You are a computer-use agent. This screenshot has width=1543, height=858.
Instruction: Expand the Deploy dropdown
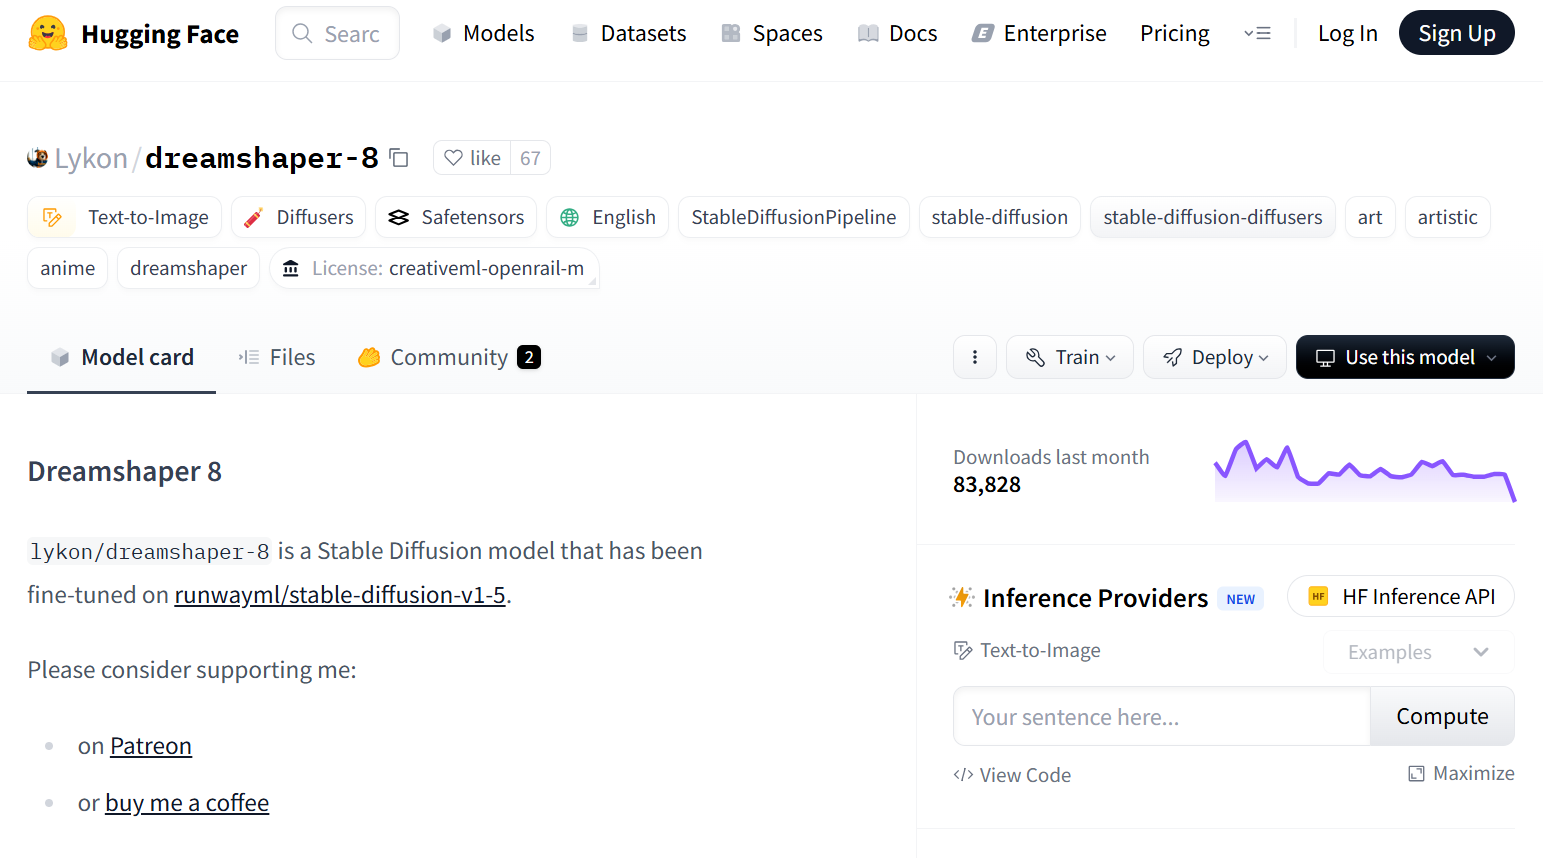pos(1215,357)
